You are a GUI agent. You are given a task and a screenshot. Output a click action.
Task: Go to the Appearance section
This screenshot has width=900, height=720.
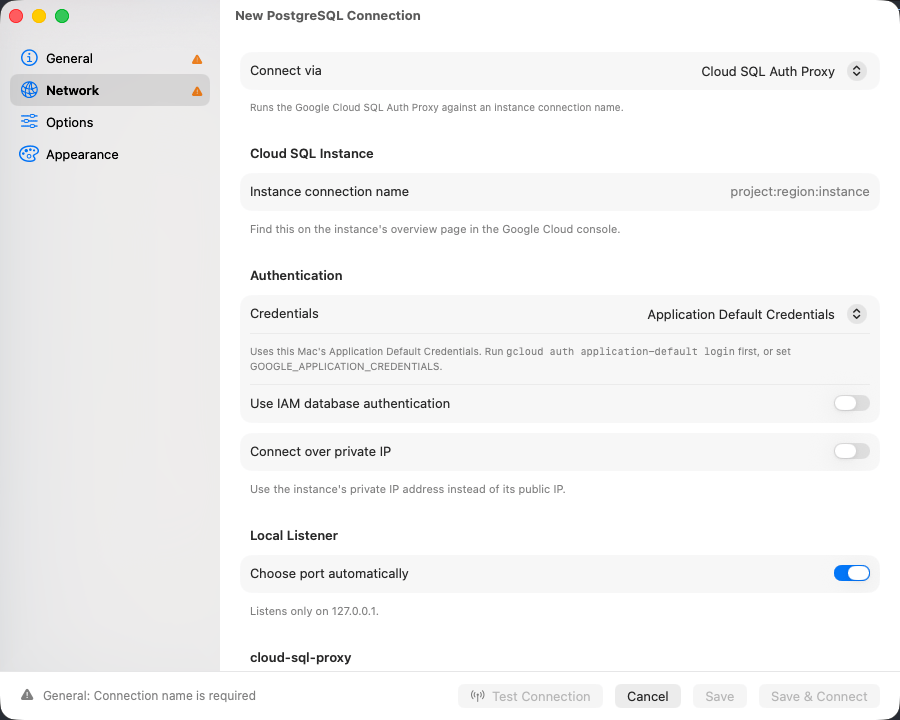pos(110,154)
